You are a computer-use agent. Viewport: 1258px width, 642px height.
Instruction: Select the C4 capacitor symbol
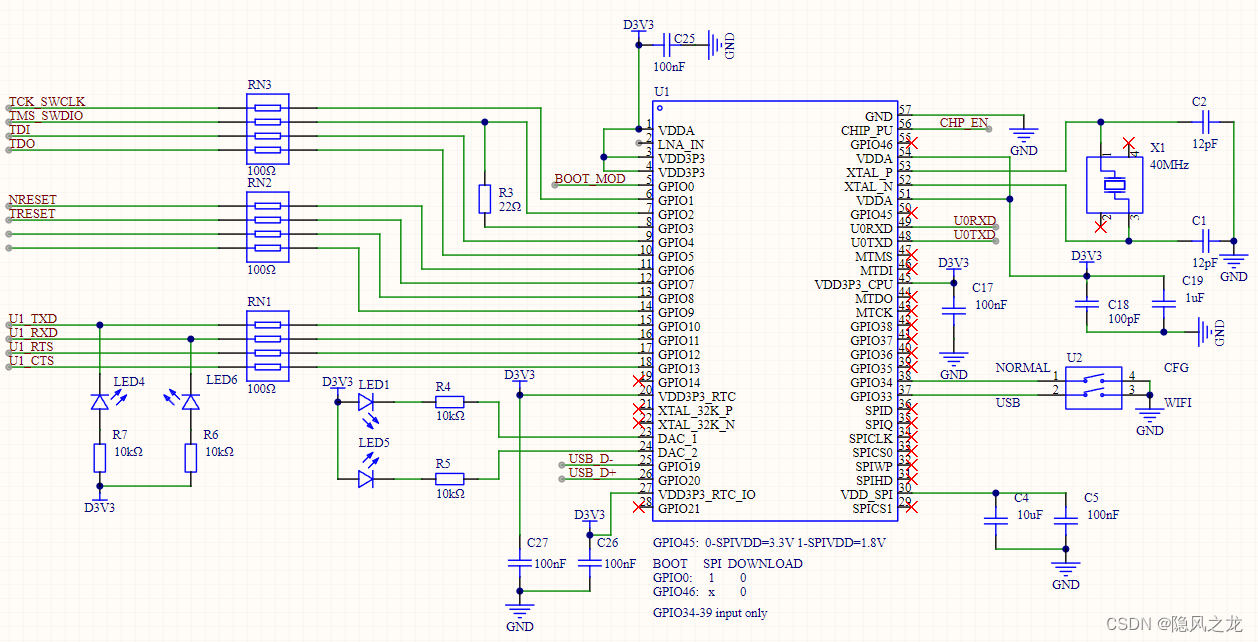tap(995, 521)
